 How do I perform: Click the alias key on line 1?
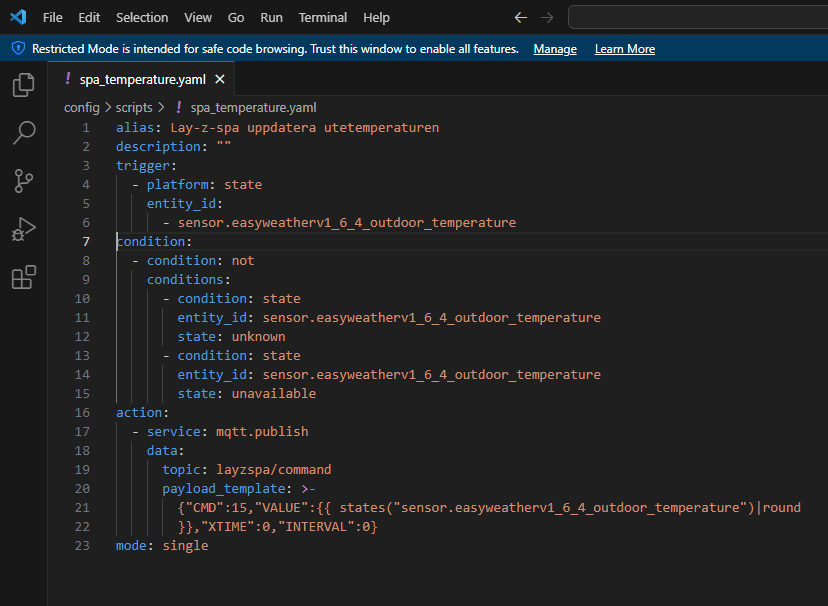[x=135, y=128]
